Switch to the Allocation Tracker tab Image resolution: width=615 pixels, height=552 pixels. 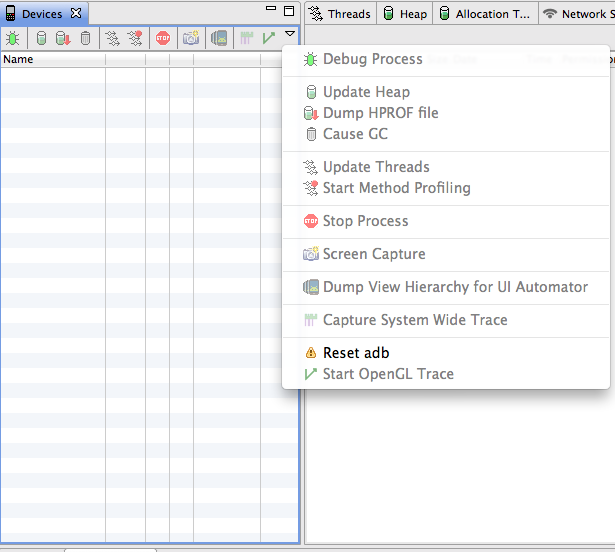click(x=486, y=14)
